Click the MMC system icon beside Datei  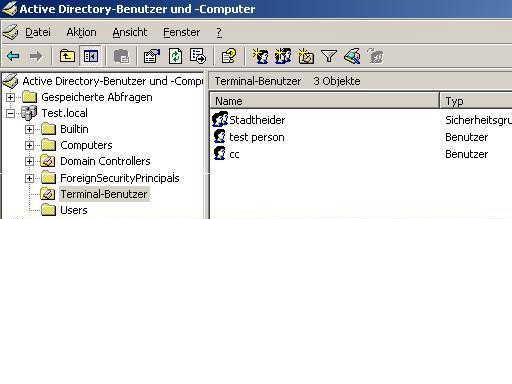click(11, 32)
